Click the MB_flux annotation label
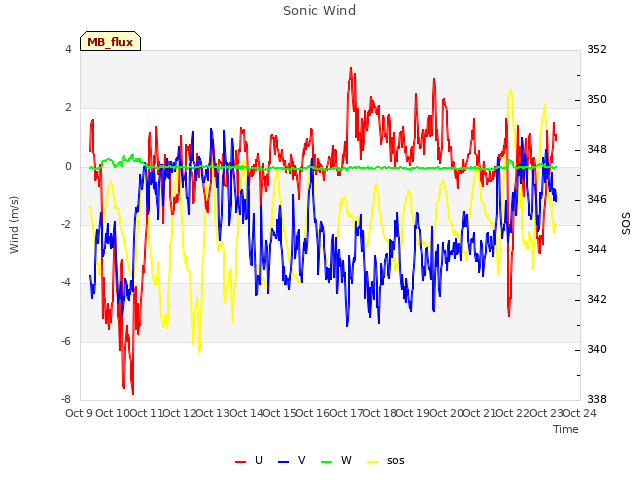This screenshot has width=640, height=480. click(x=110, y=41)
